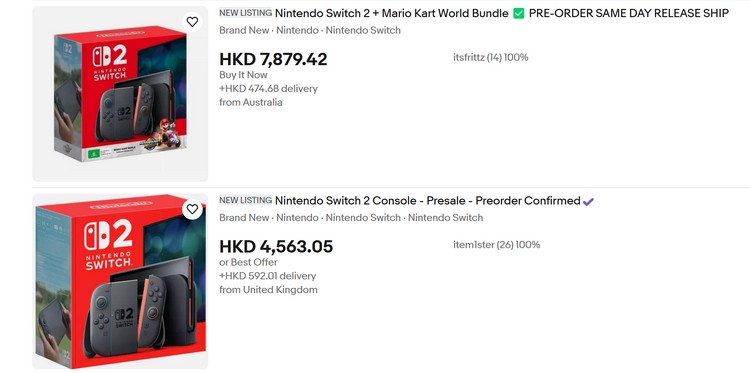
Task: Open Mario Kart World Bundle product image
Action: 120,94
